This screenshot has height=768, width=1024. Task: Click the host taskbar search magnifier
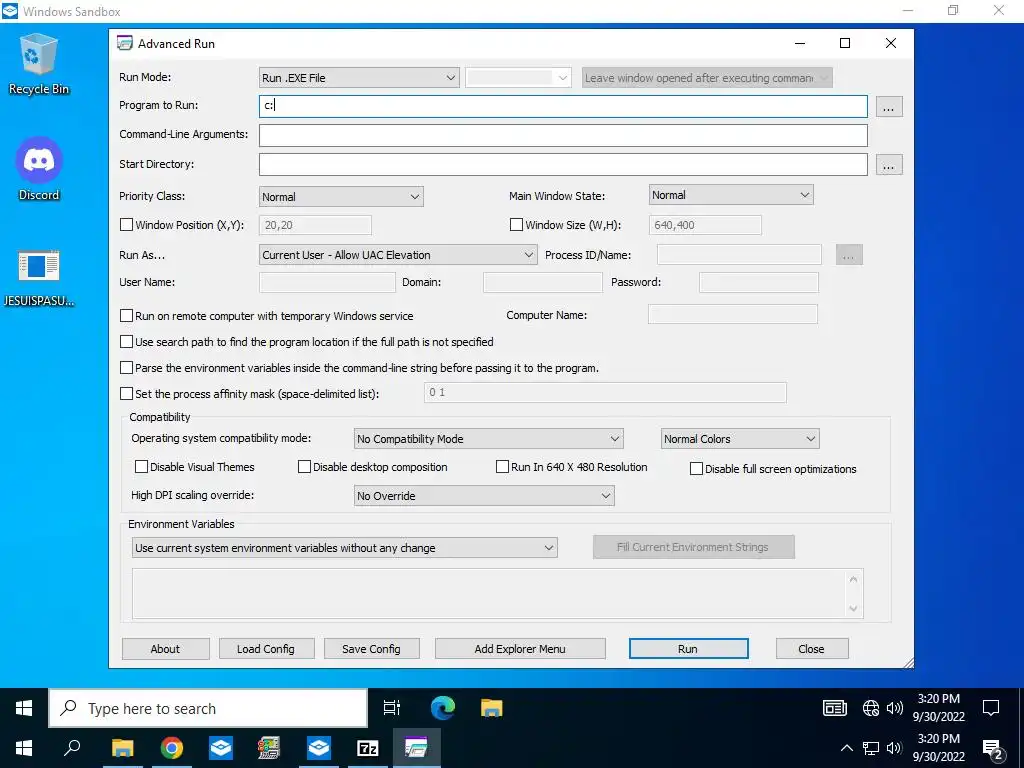pos(72,748)
